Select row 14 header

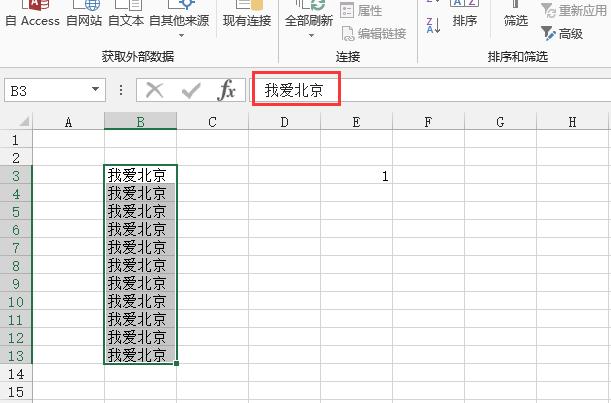[16, 374]
